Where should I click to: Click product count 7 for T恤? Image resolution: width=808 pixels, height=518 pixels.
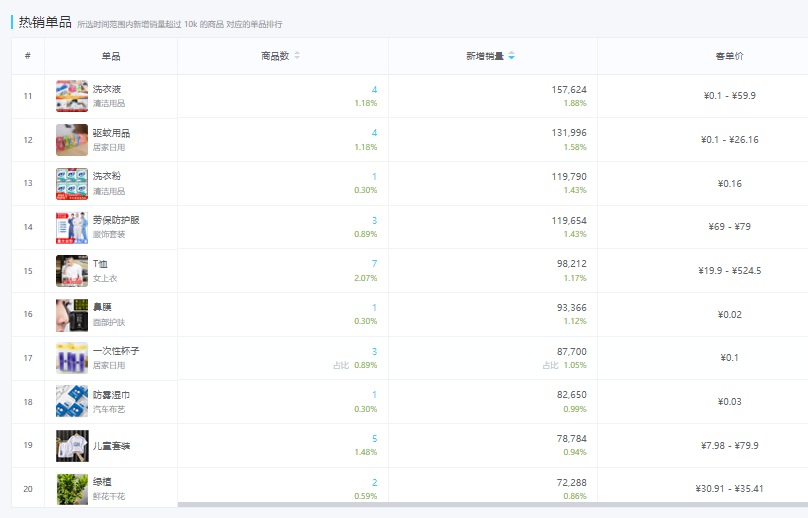click(375, 263)
